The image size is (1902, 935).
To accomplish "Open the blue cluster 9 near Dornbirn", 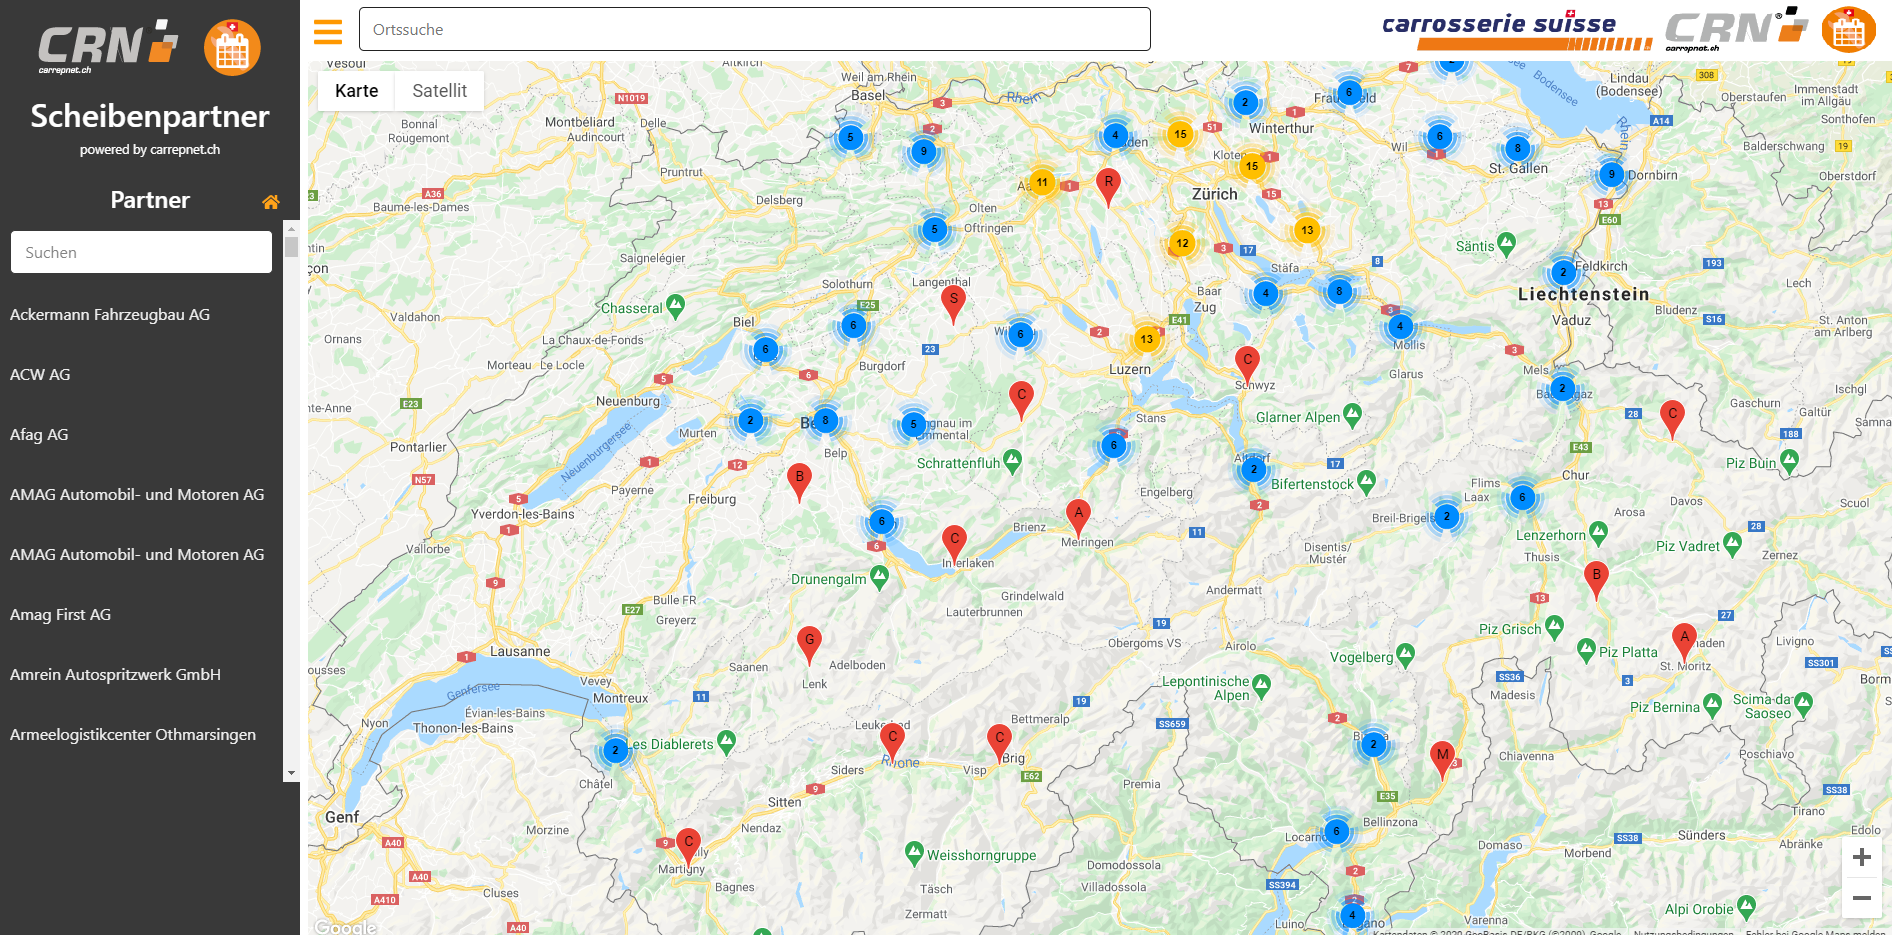I will tap(1611, 174).
